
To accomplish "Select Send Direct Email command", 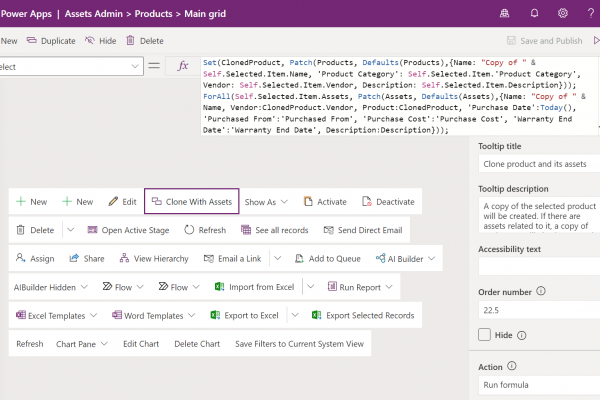I will pos(363,230).
